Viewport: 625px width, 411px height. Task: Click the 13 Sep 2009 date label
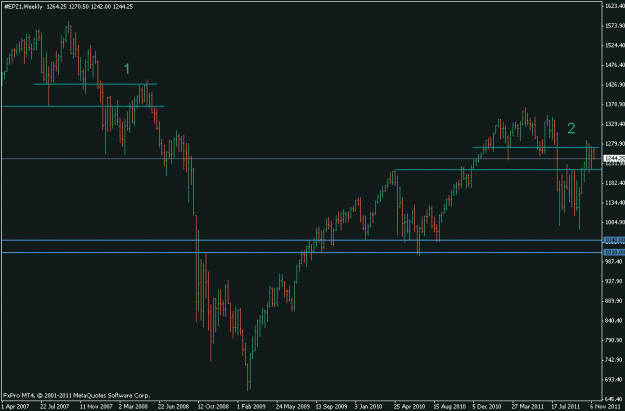(332, 407)
